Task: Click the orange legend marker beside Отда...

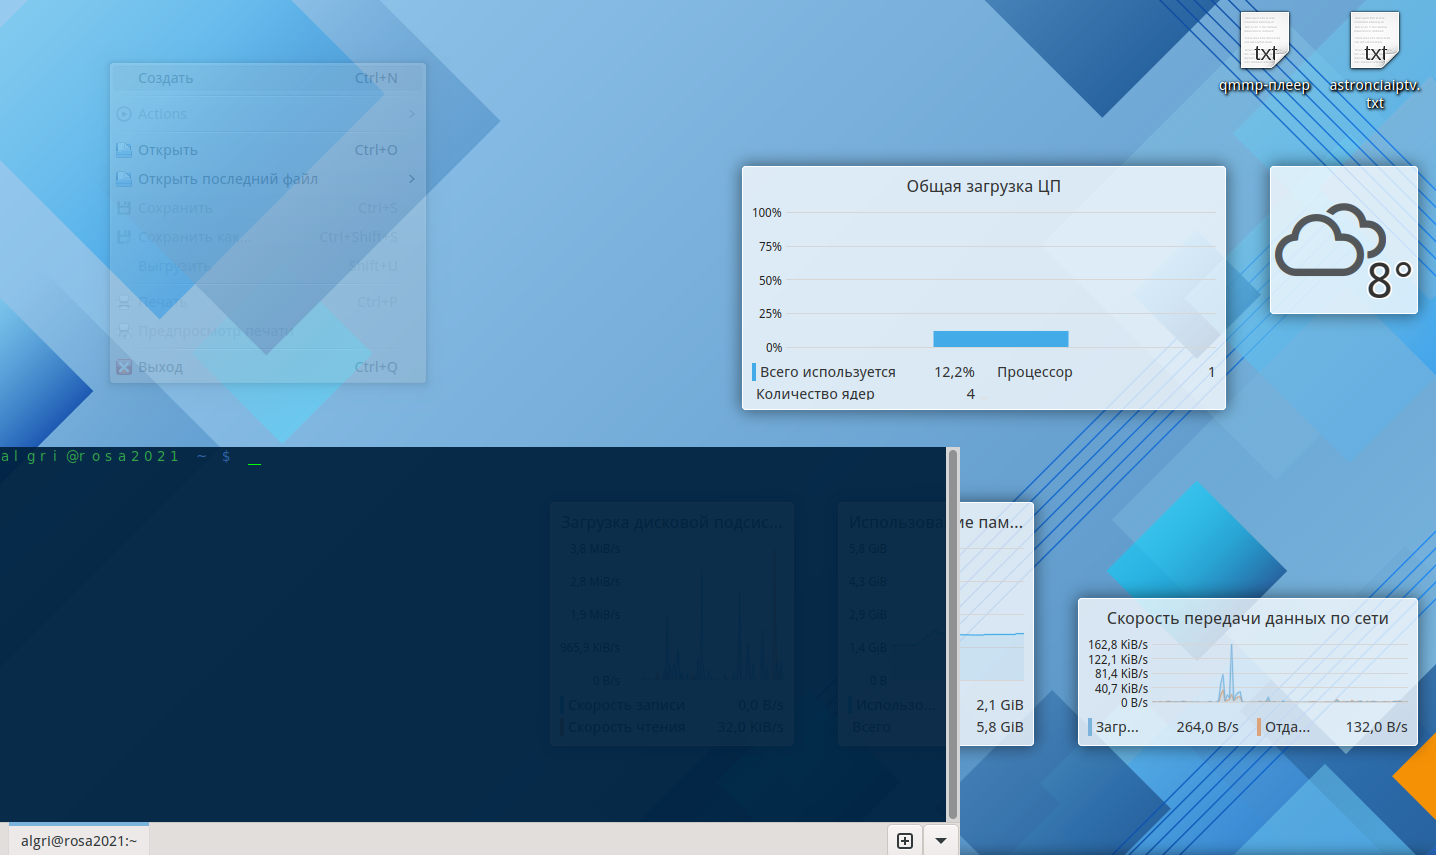Action: coord(1259,727)
